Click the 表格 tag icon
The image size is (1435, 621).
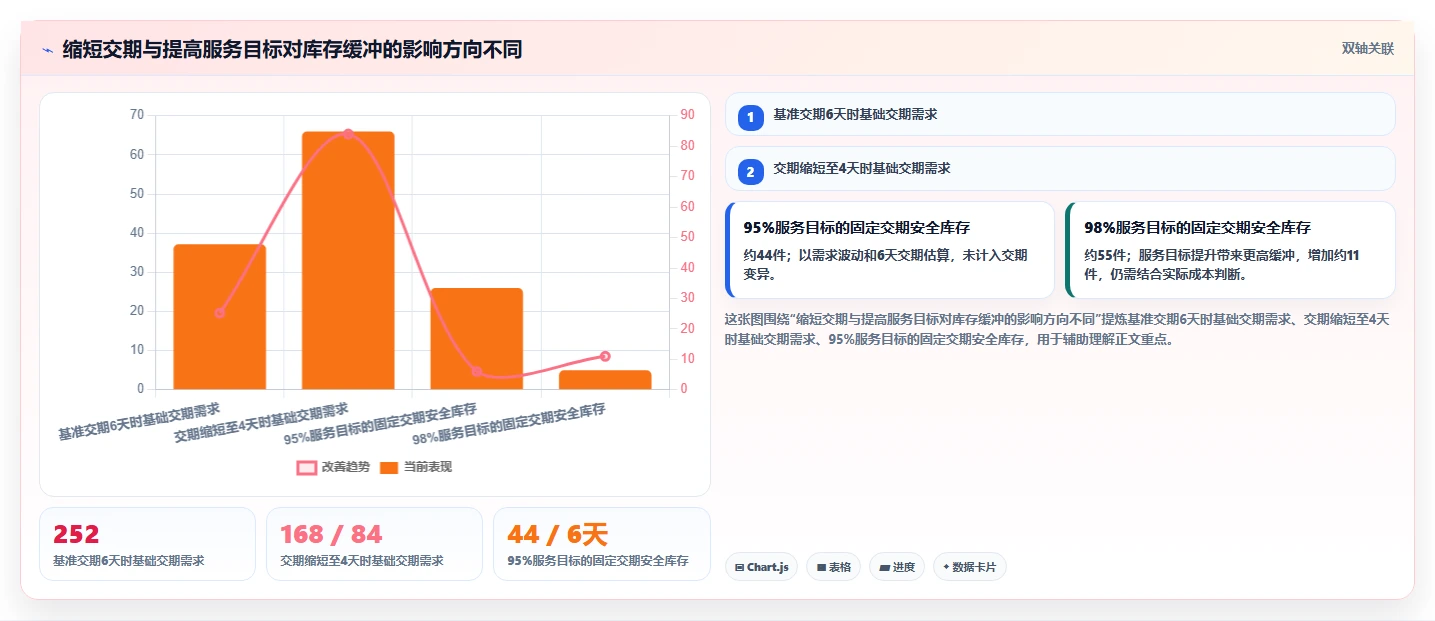point(821,567)
